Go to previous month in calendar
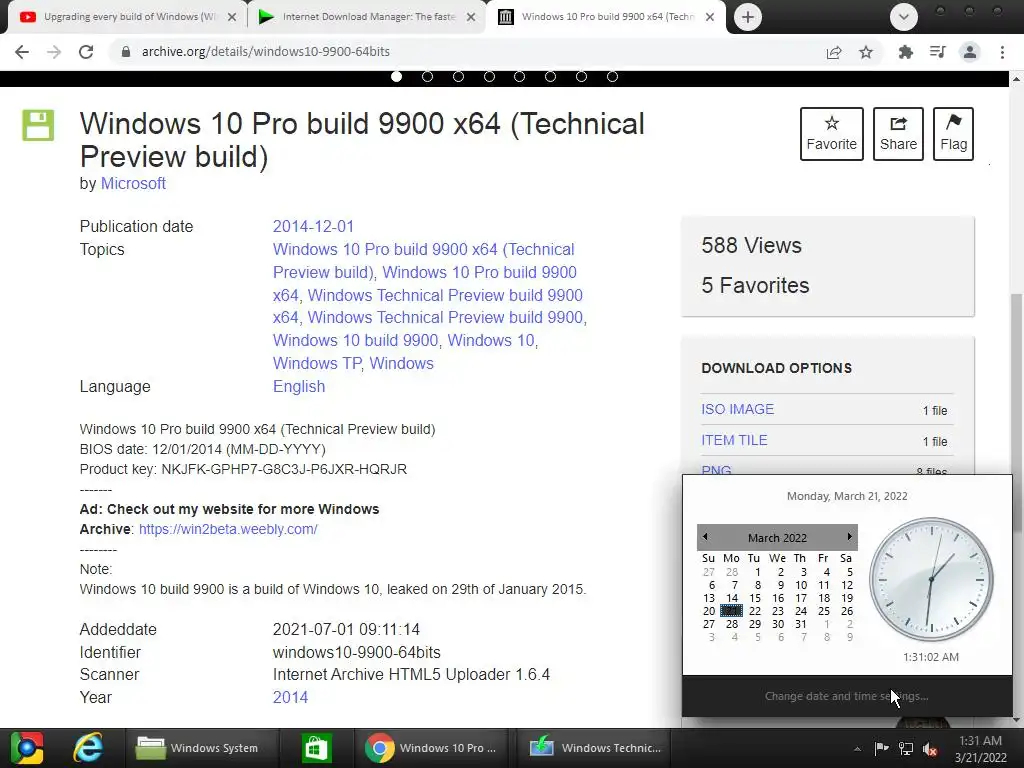The image size is (1024, 768). [x=705, y=537]
